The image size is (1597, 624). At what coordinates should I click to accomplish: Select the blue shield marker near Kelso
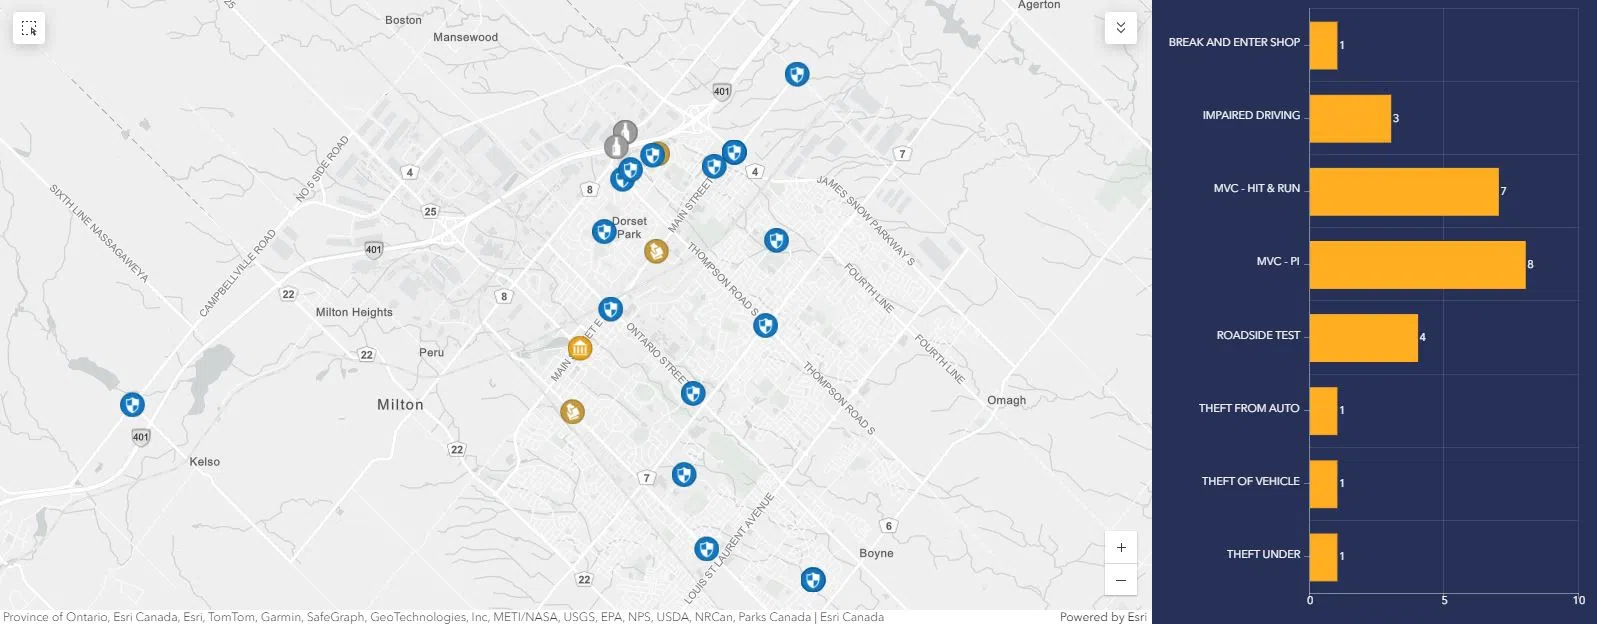[132, 404]
